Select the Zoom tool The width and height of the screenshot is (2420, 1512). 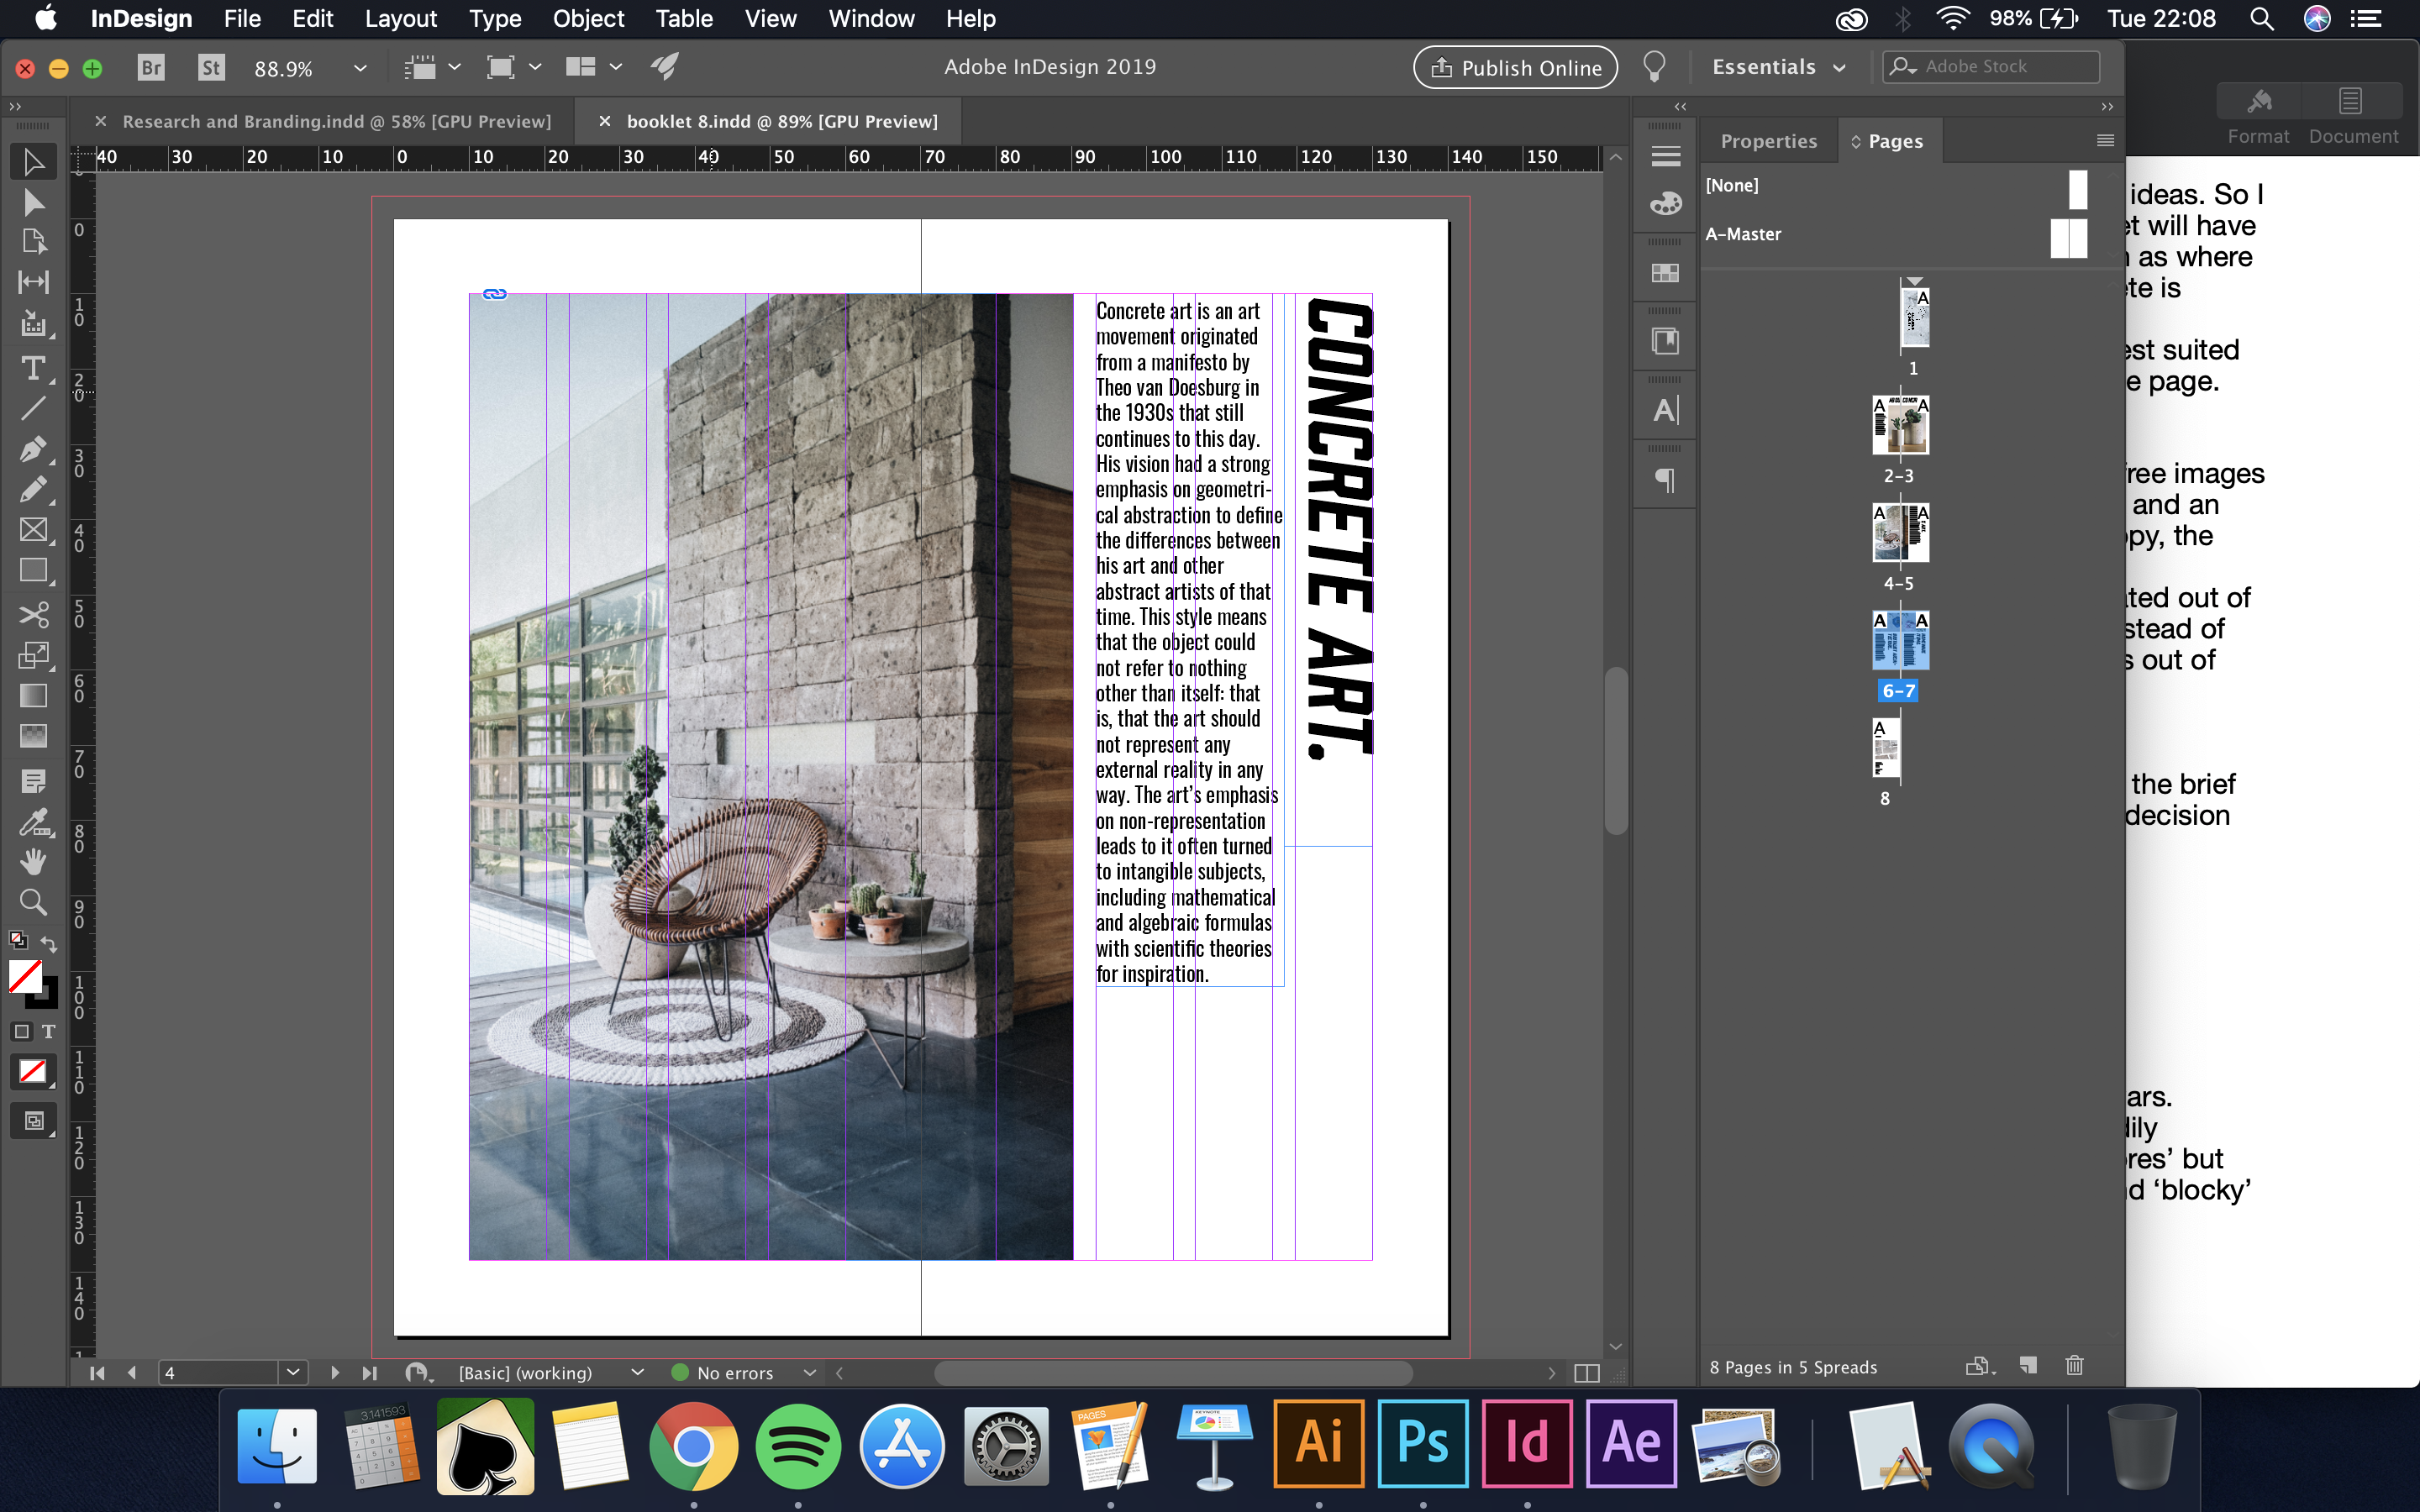[33, 902]
